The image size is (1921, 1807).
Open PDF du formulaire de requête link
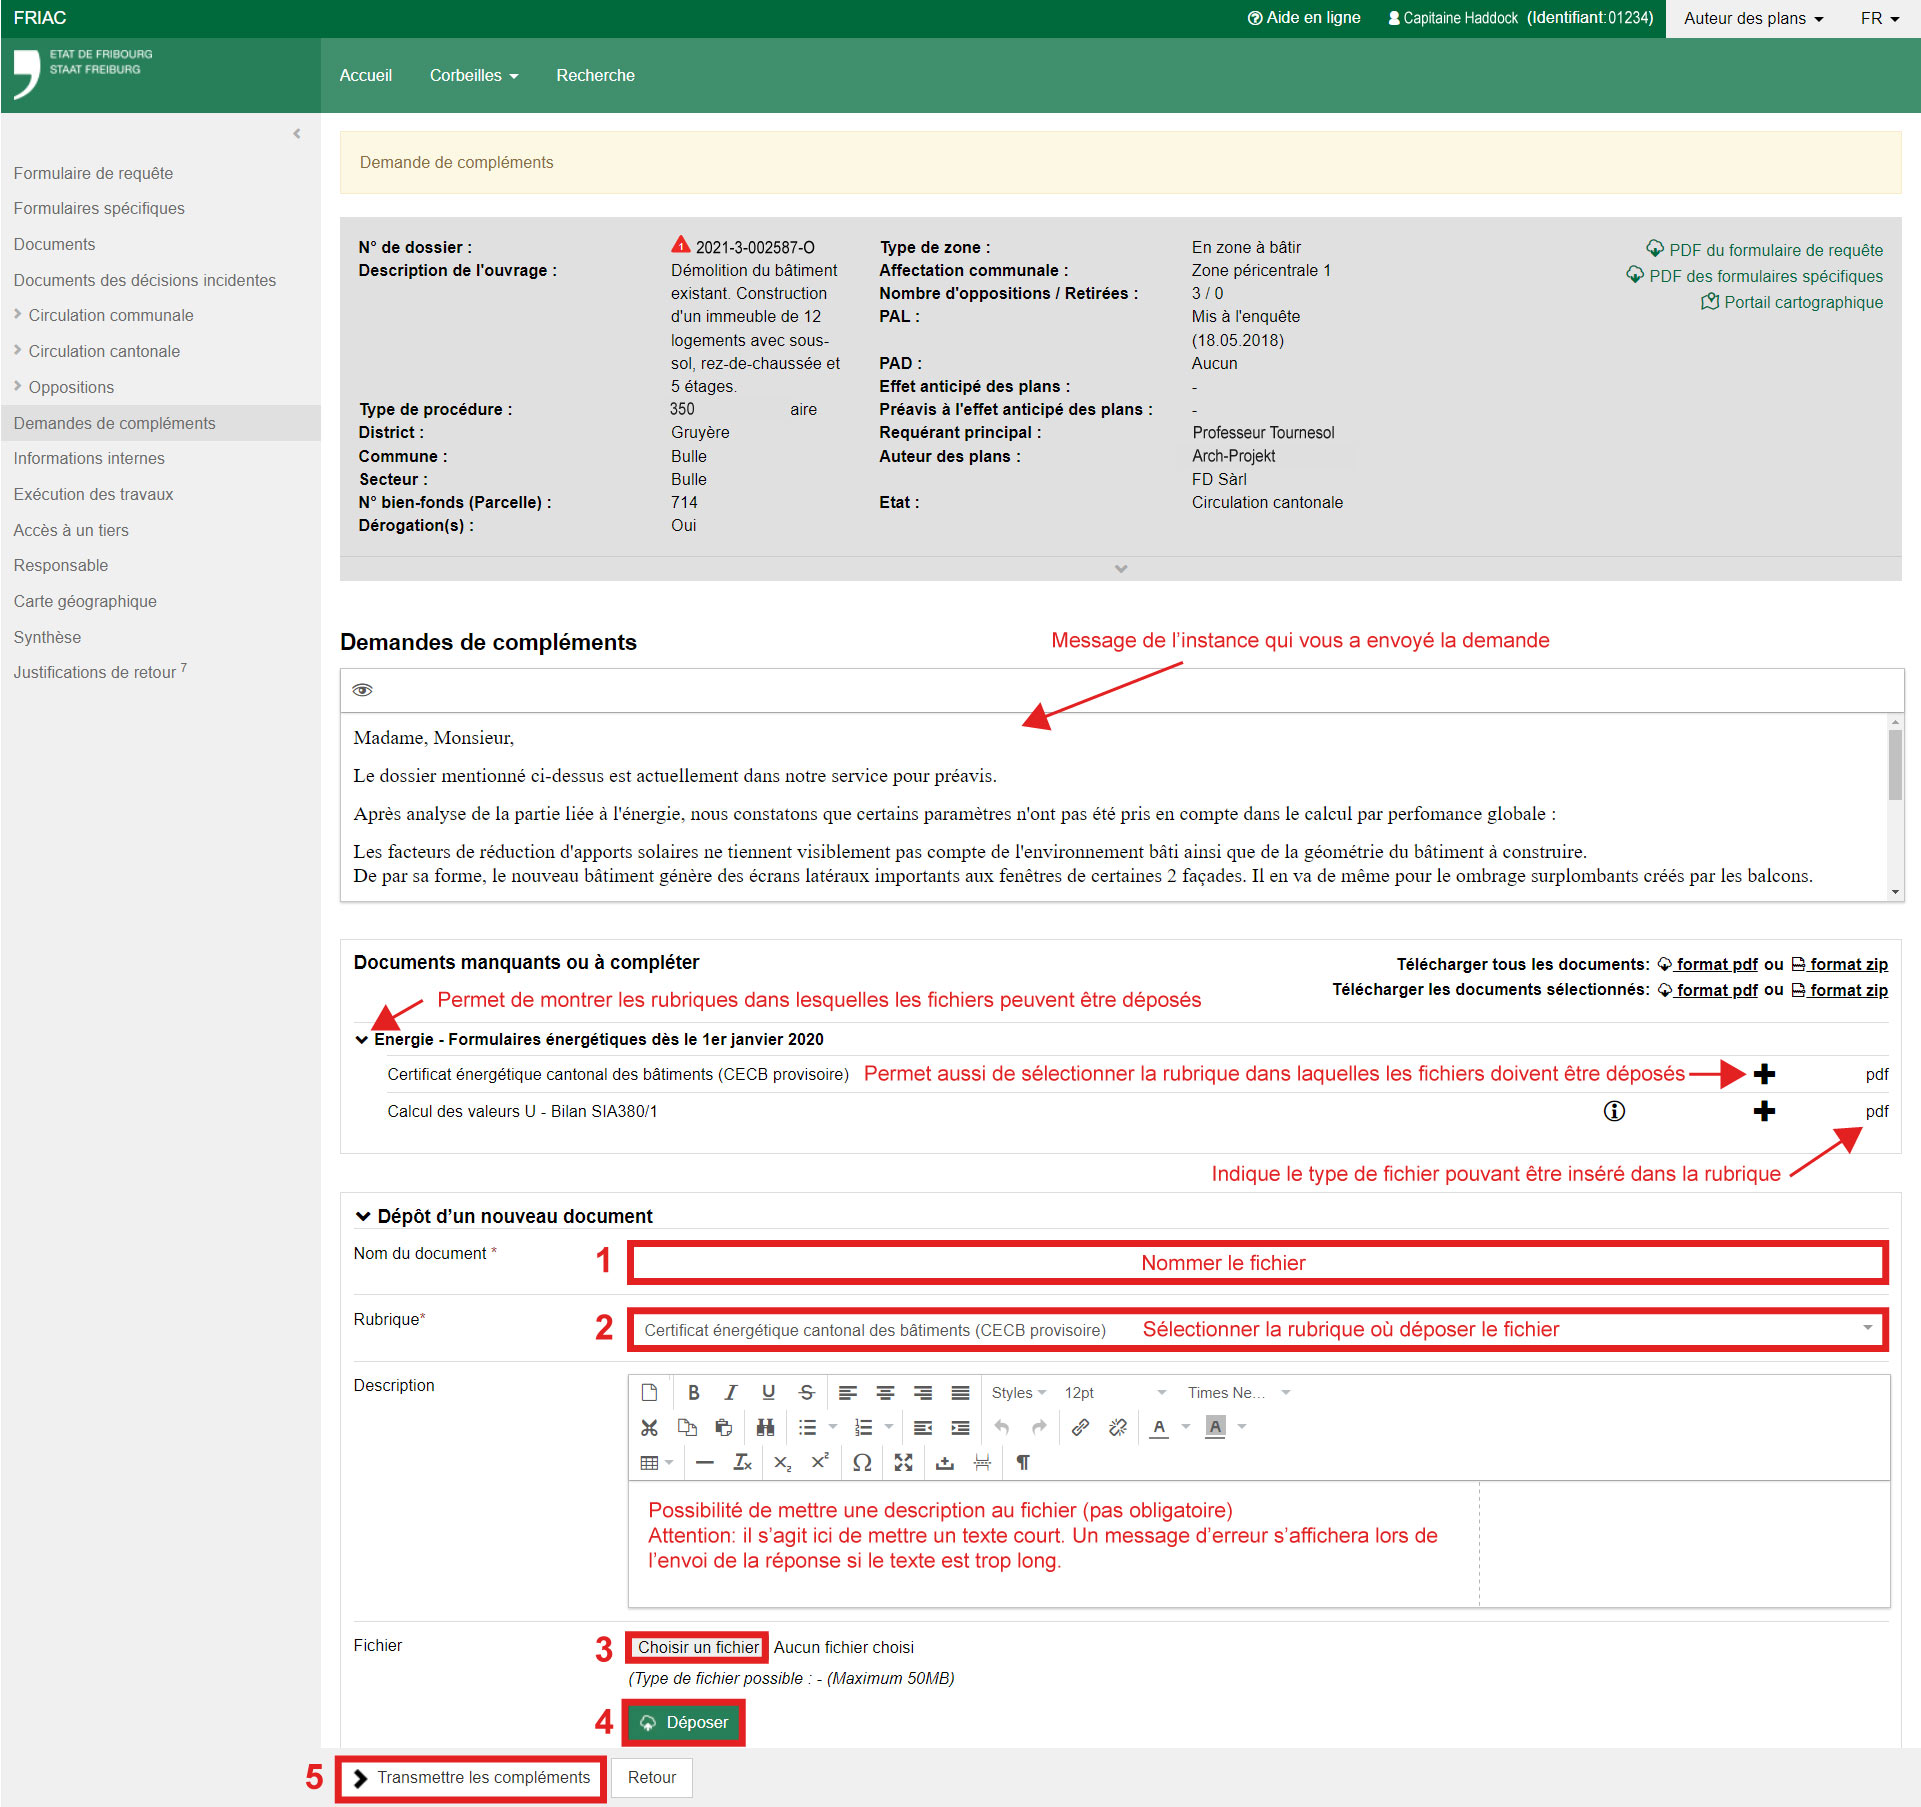pos(1775,250)
